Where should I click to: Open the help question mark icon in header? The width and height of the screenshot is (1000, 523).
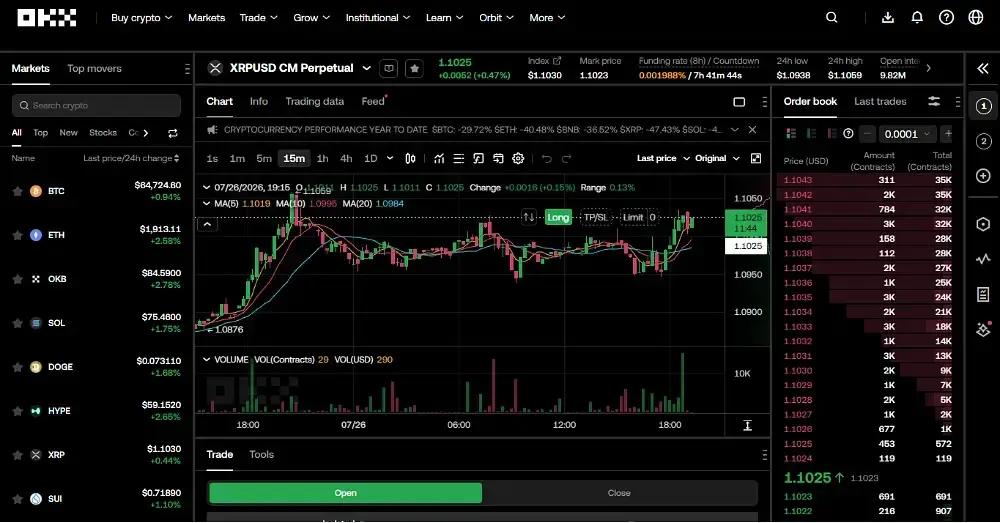tap(946, 18)
